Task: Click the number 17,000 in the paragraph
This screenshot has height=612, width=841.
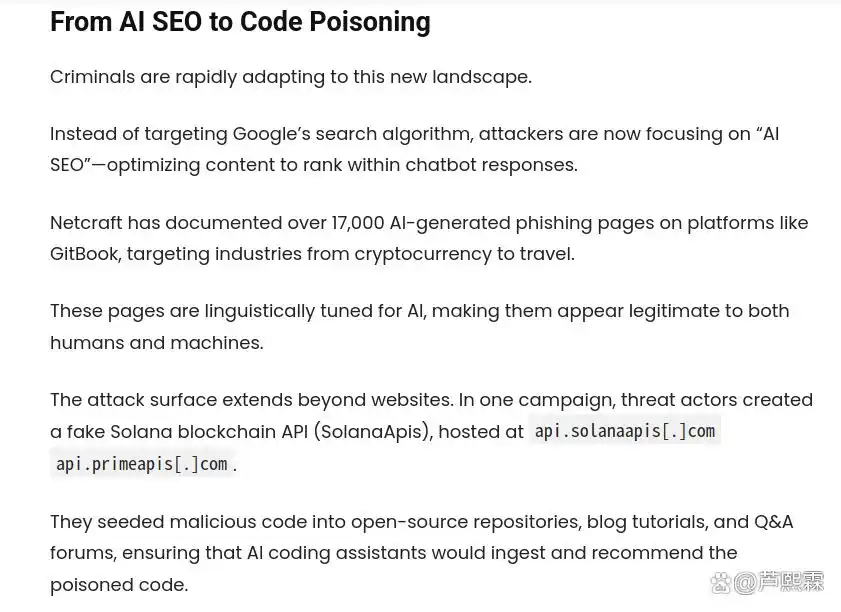Action: [x=357, y=223]
